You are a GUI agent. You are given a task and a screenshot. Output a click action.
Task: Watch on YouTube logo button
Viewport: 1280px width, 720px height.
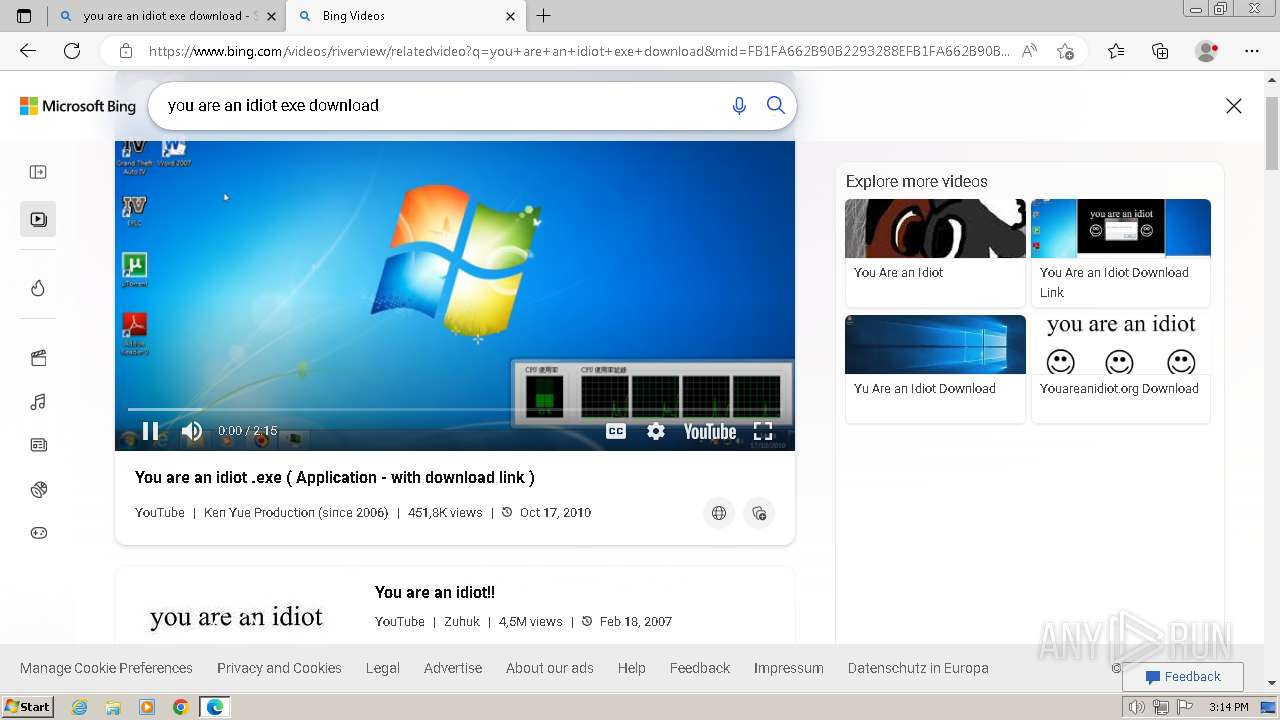710,431
